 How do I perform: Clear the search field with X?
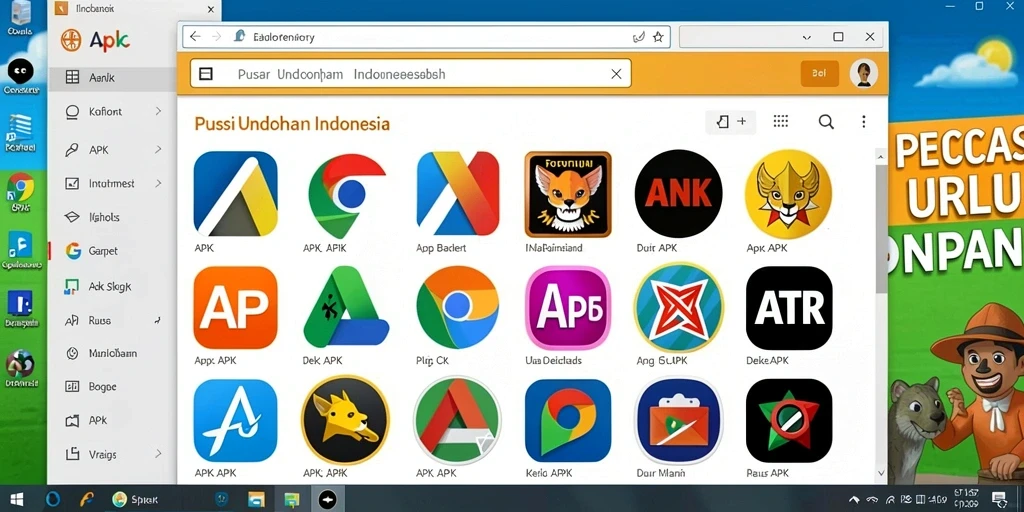[616, 74]
